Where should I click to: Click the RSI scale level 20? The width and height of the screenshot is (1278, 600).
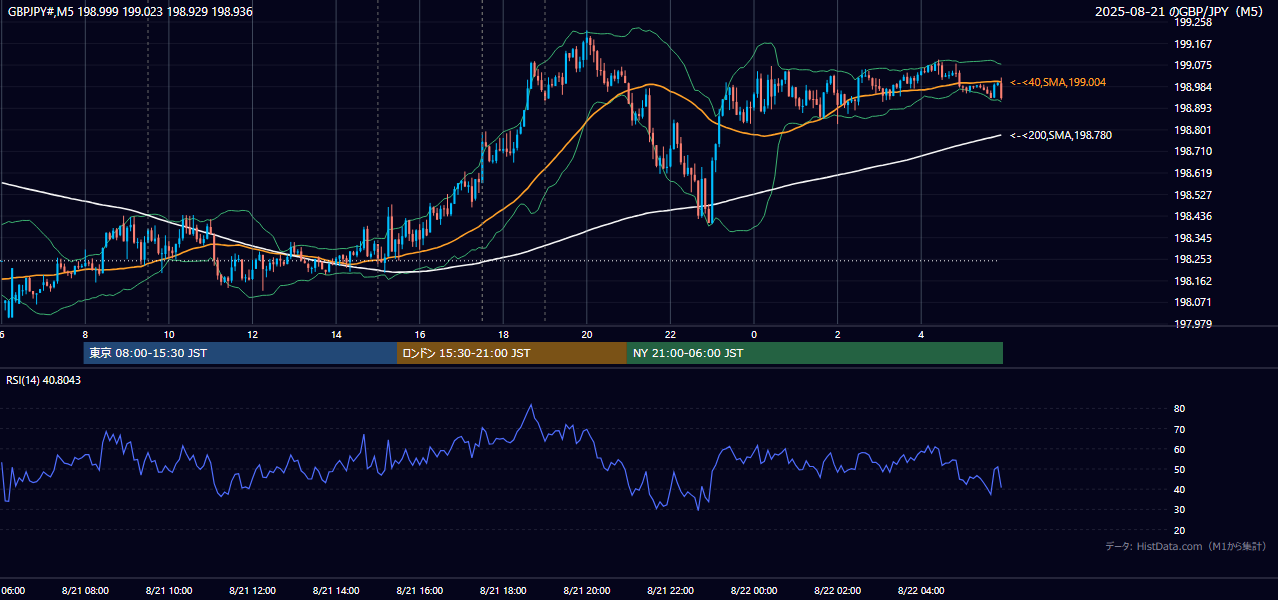tap(1180, 530)
